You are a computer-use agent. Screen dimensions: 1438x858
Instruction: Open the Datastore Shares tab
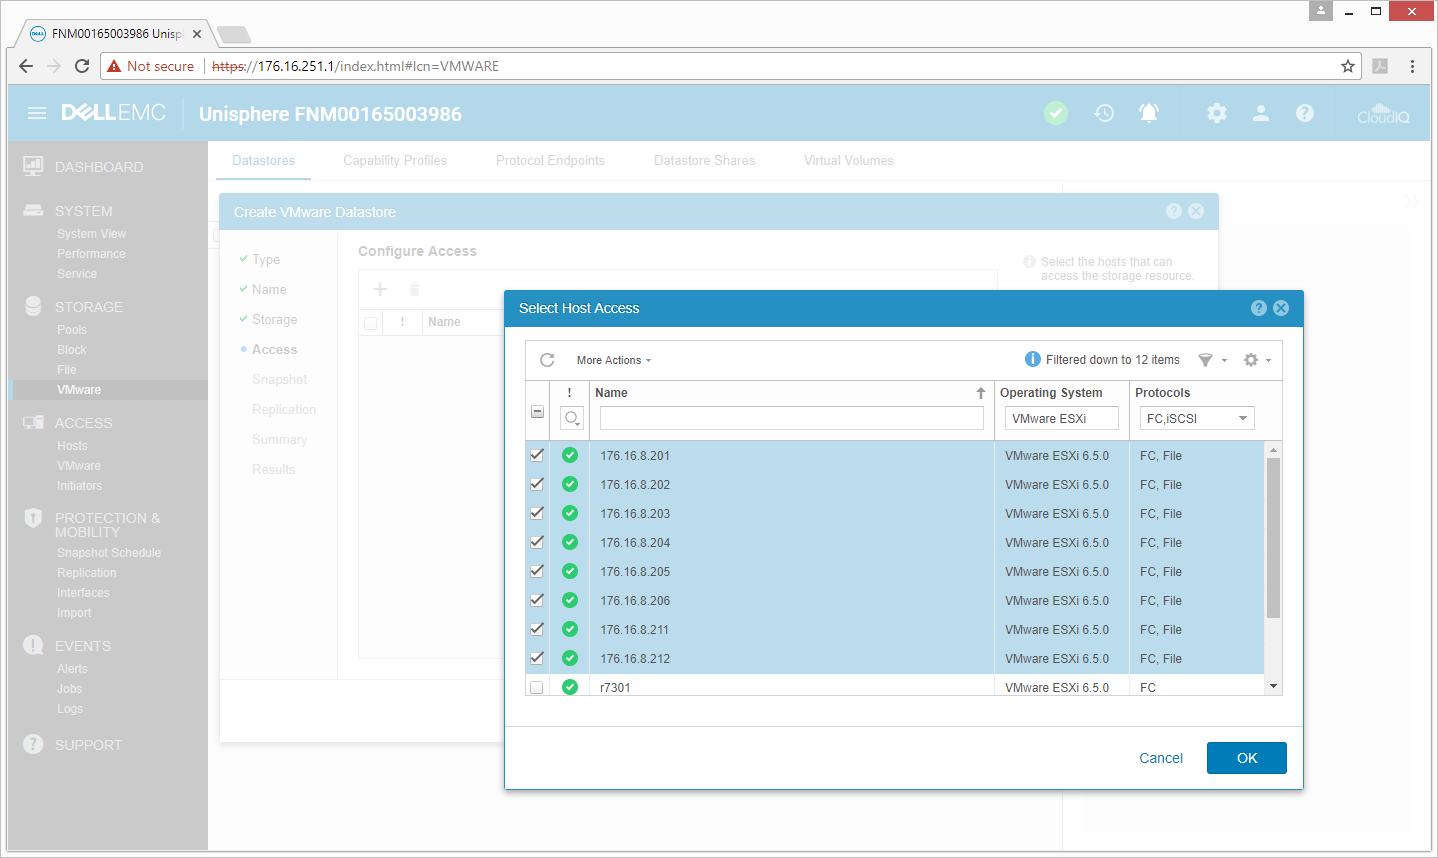pos(704,160)
